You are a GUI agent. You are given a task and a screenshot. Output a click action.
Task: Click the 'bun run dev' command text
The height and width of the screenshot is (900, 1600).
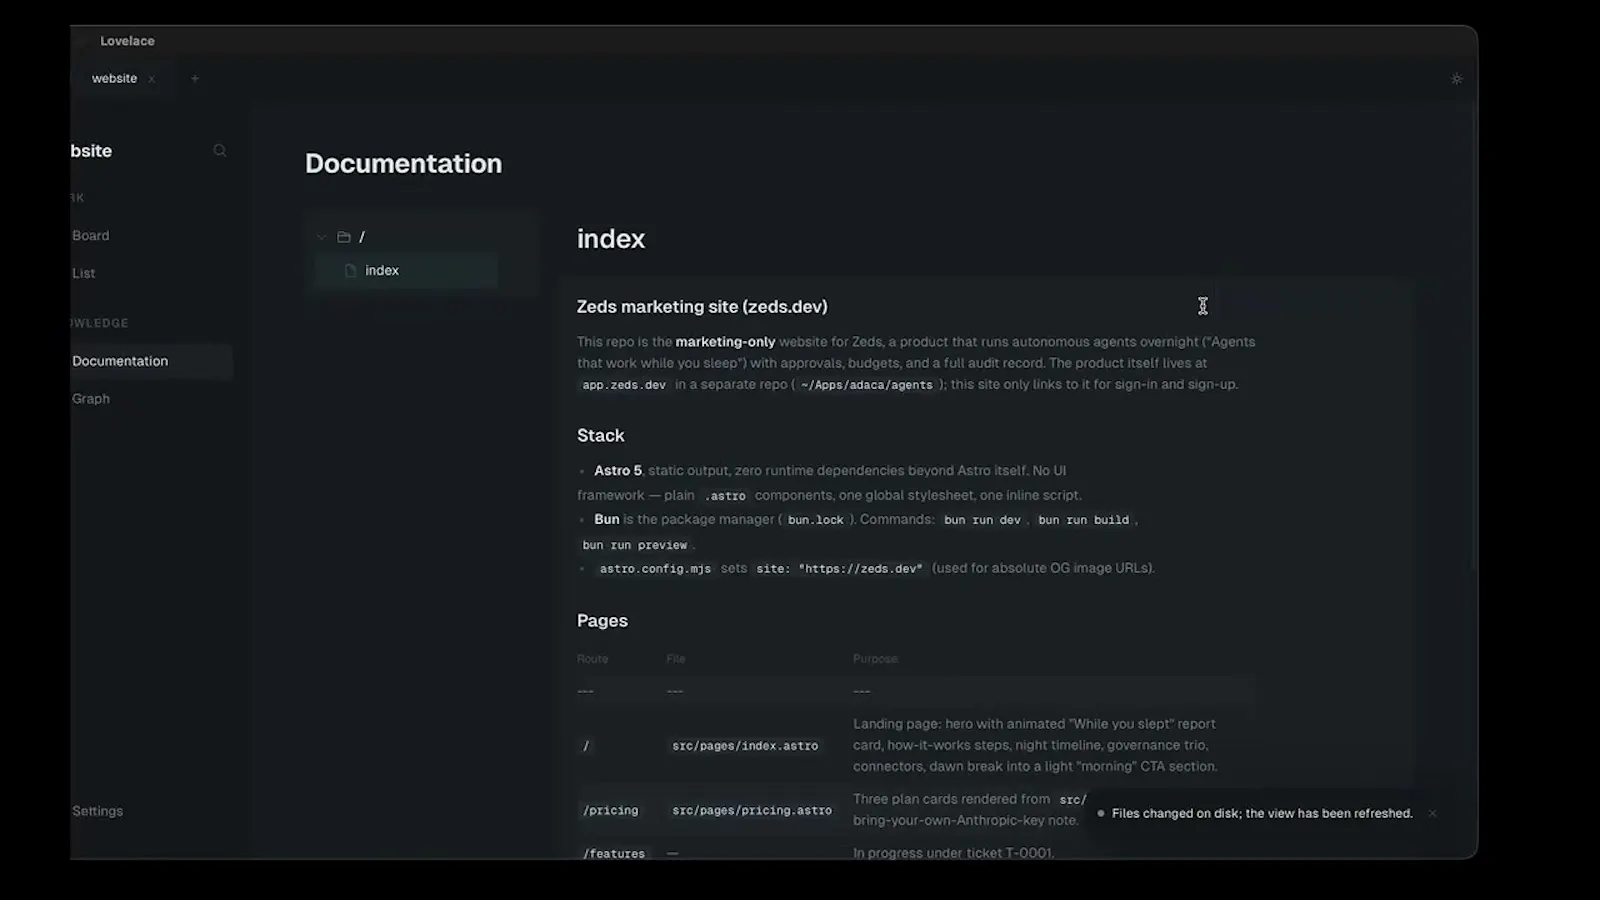coord(982,520)
